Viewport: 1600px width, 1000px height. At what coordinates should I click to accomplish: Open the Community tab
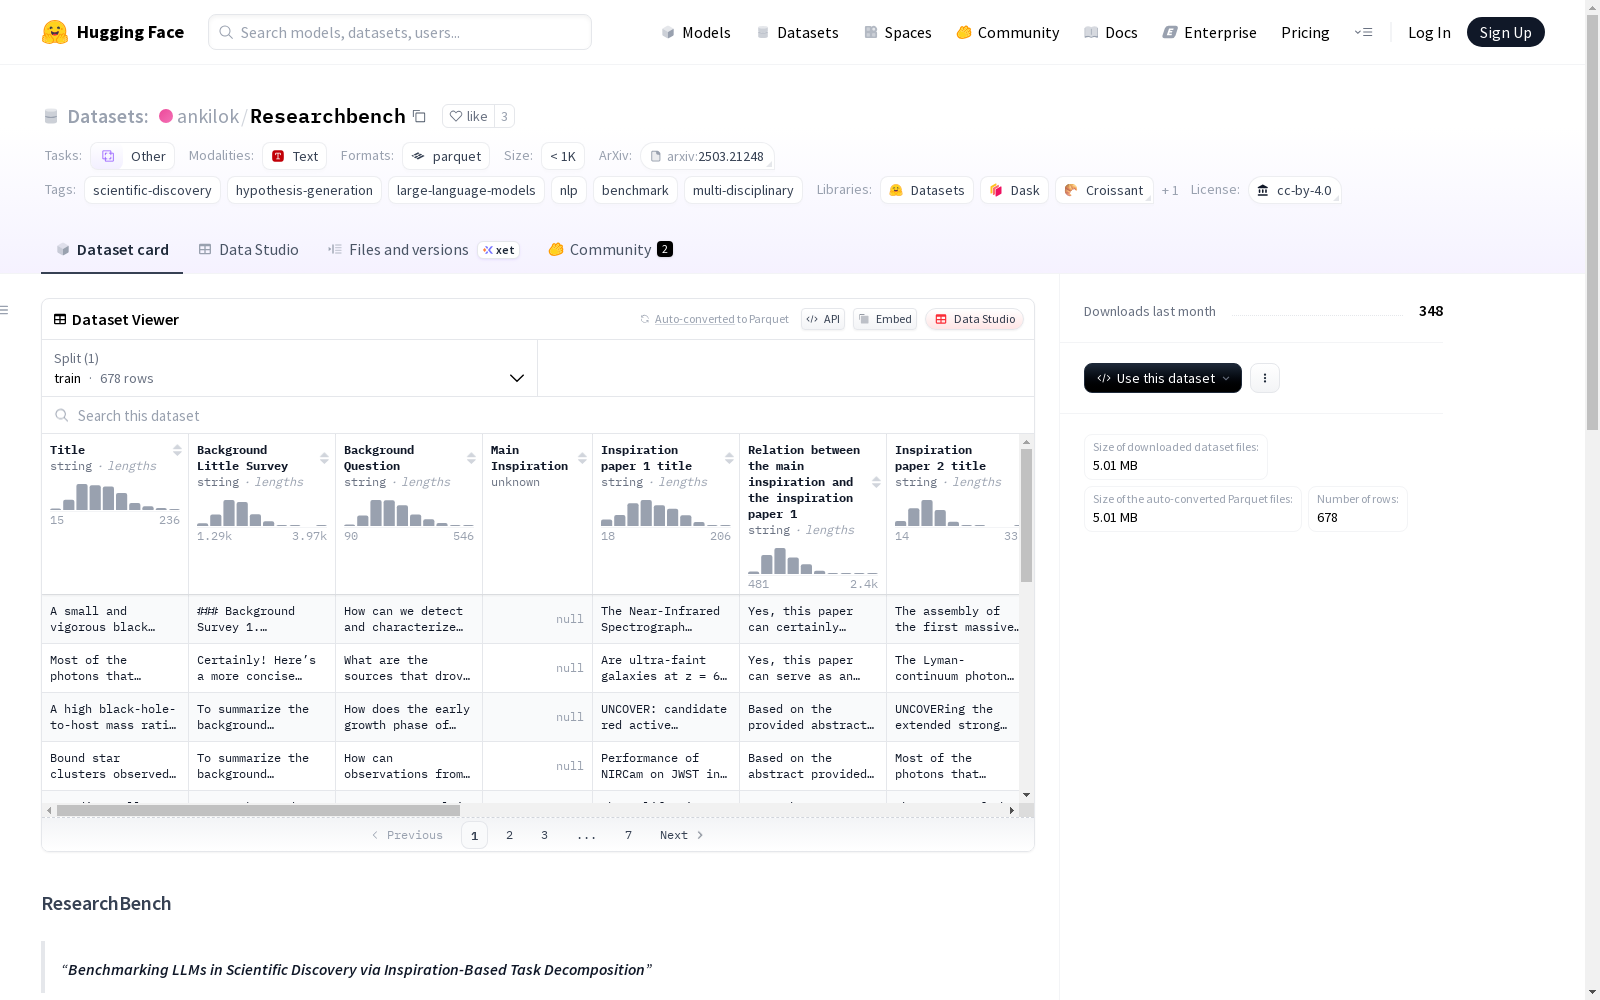pyautogui.click(x=610, y=250)
